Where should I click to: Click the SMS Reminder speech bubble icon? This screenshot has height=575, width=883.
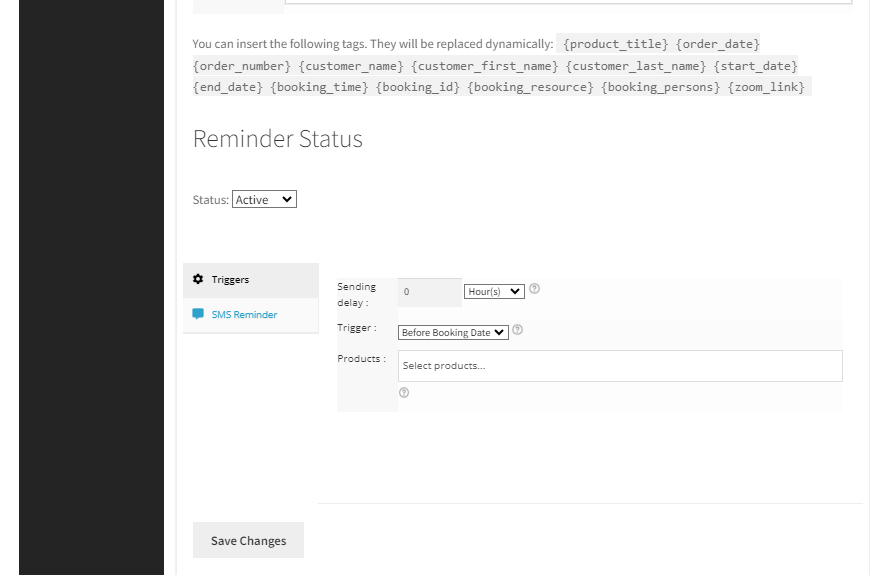click(198, 314)
